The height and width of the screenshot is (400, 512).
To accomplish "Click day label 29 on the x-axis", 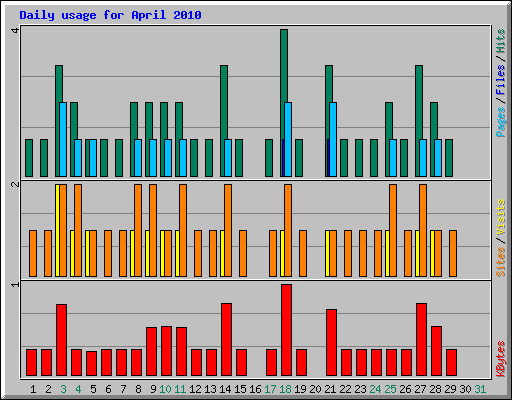I will point(450,389).
